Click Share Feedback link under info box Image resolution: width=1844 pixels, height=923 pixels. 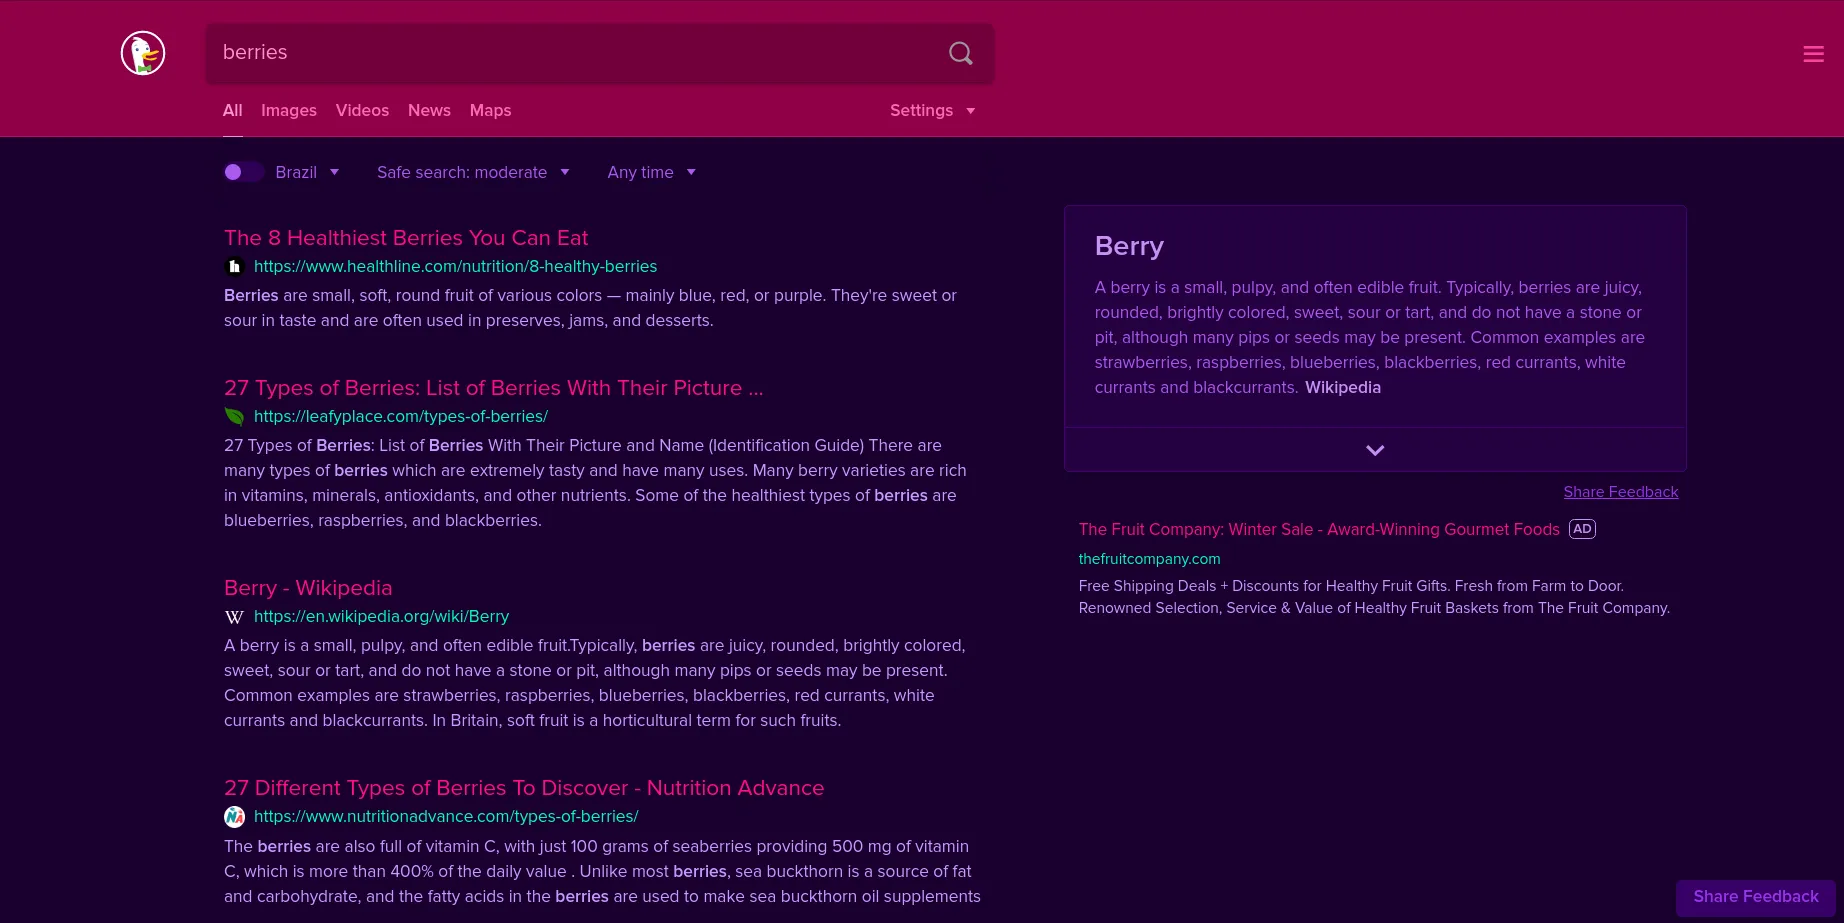tap(1621, 492)
